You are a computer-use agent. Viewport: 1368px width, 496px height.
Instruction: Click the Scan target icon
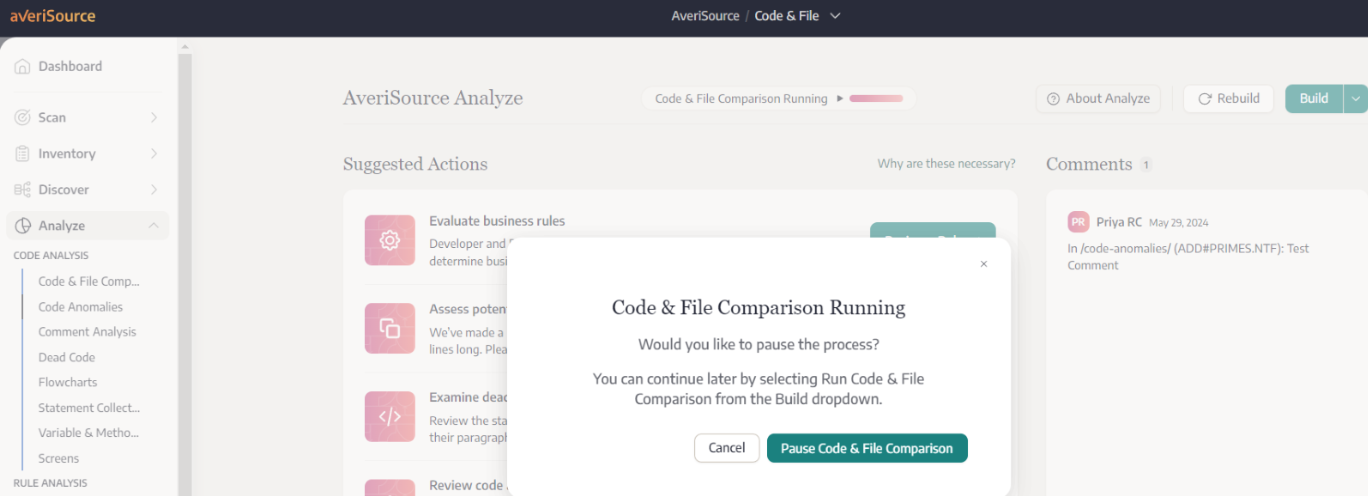pos(22,118)
